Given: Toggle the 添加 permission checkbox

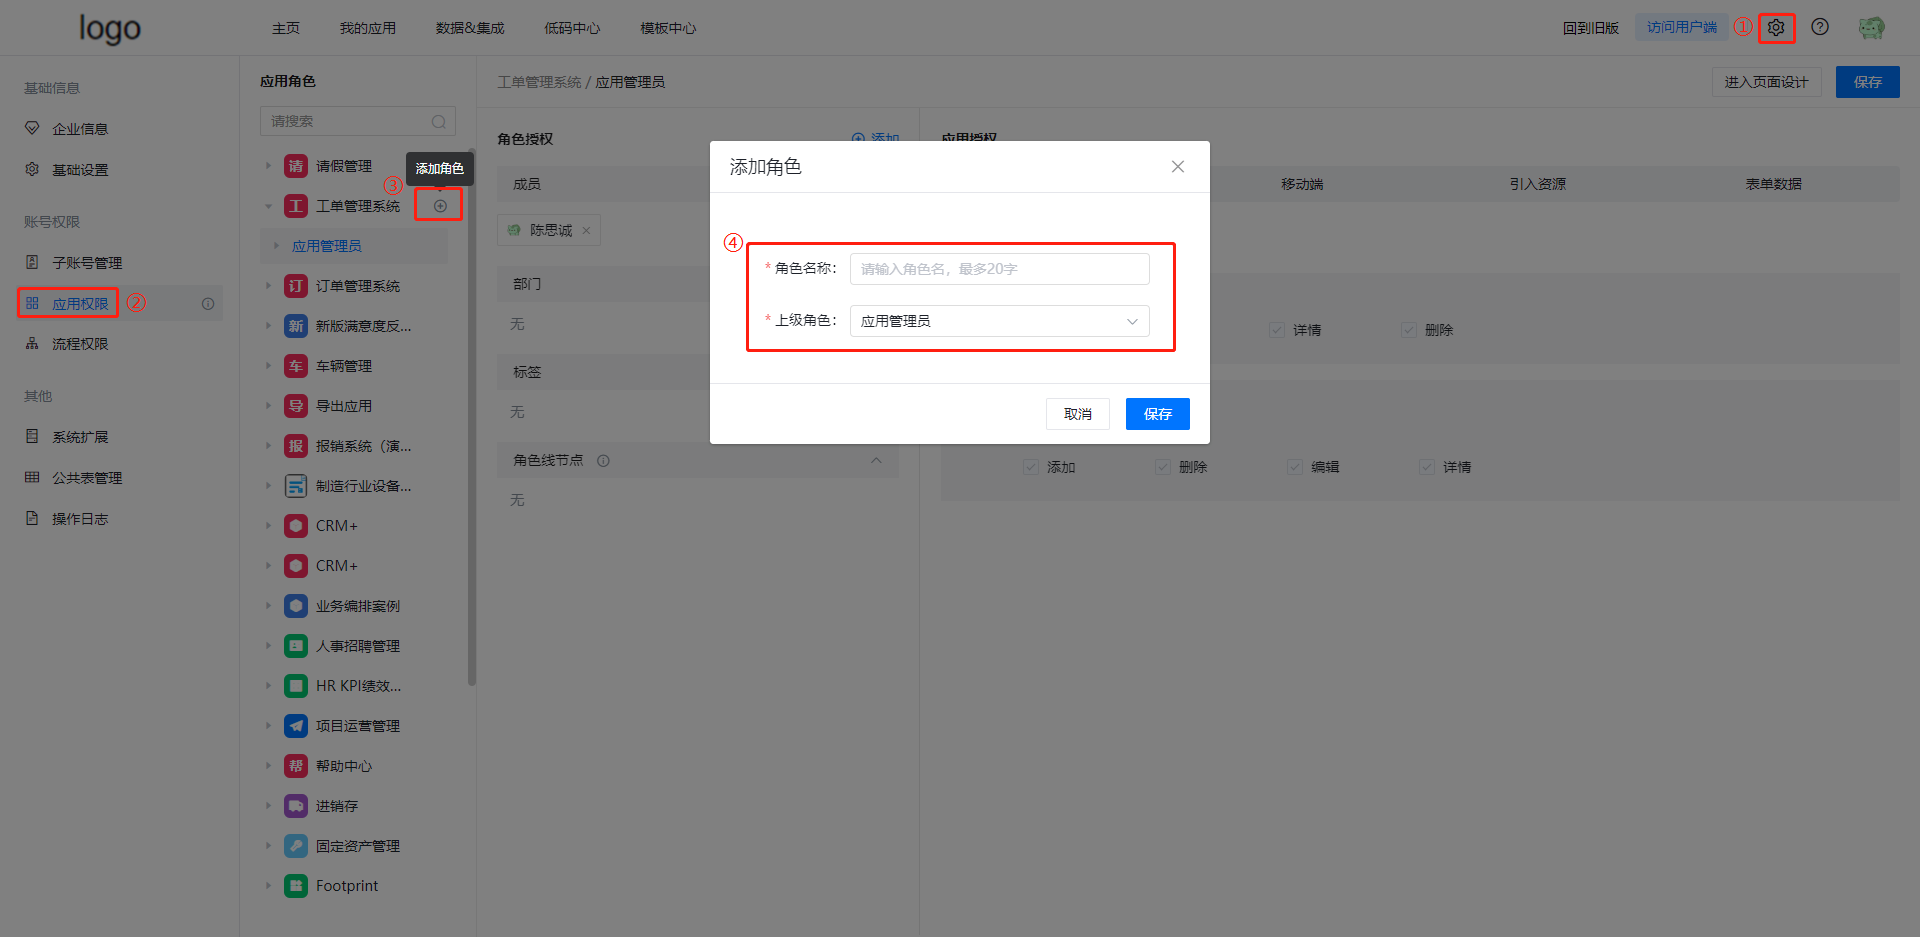Looking at the screenshot, I should pos(1031,467).
